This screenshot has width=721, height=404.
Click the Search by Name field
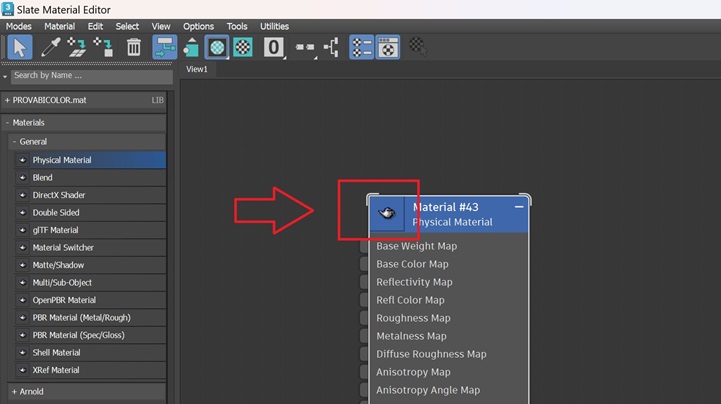(x=92, y=75)
